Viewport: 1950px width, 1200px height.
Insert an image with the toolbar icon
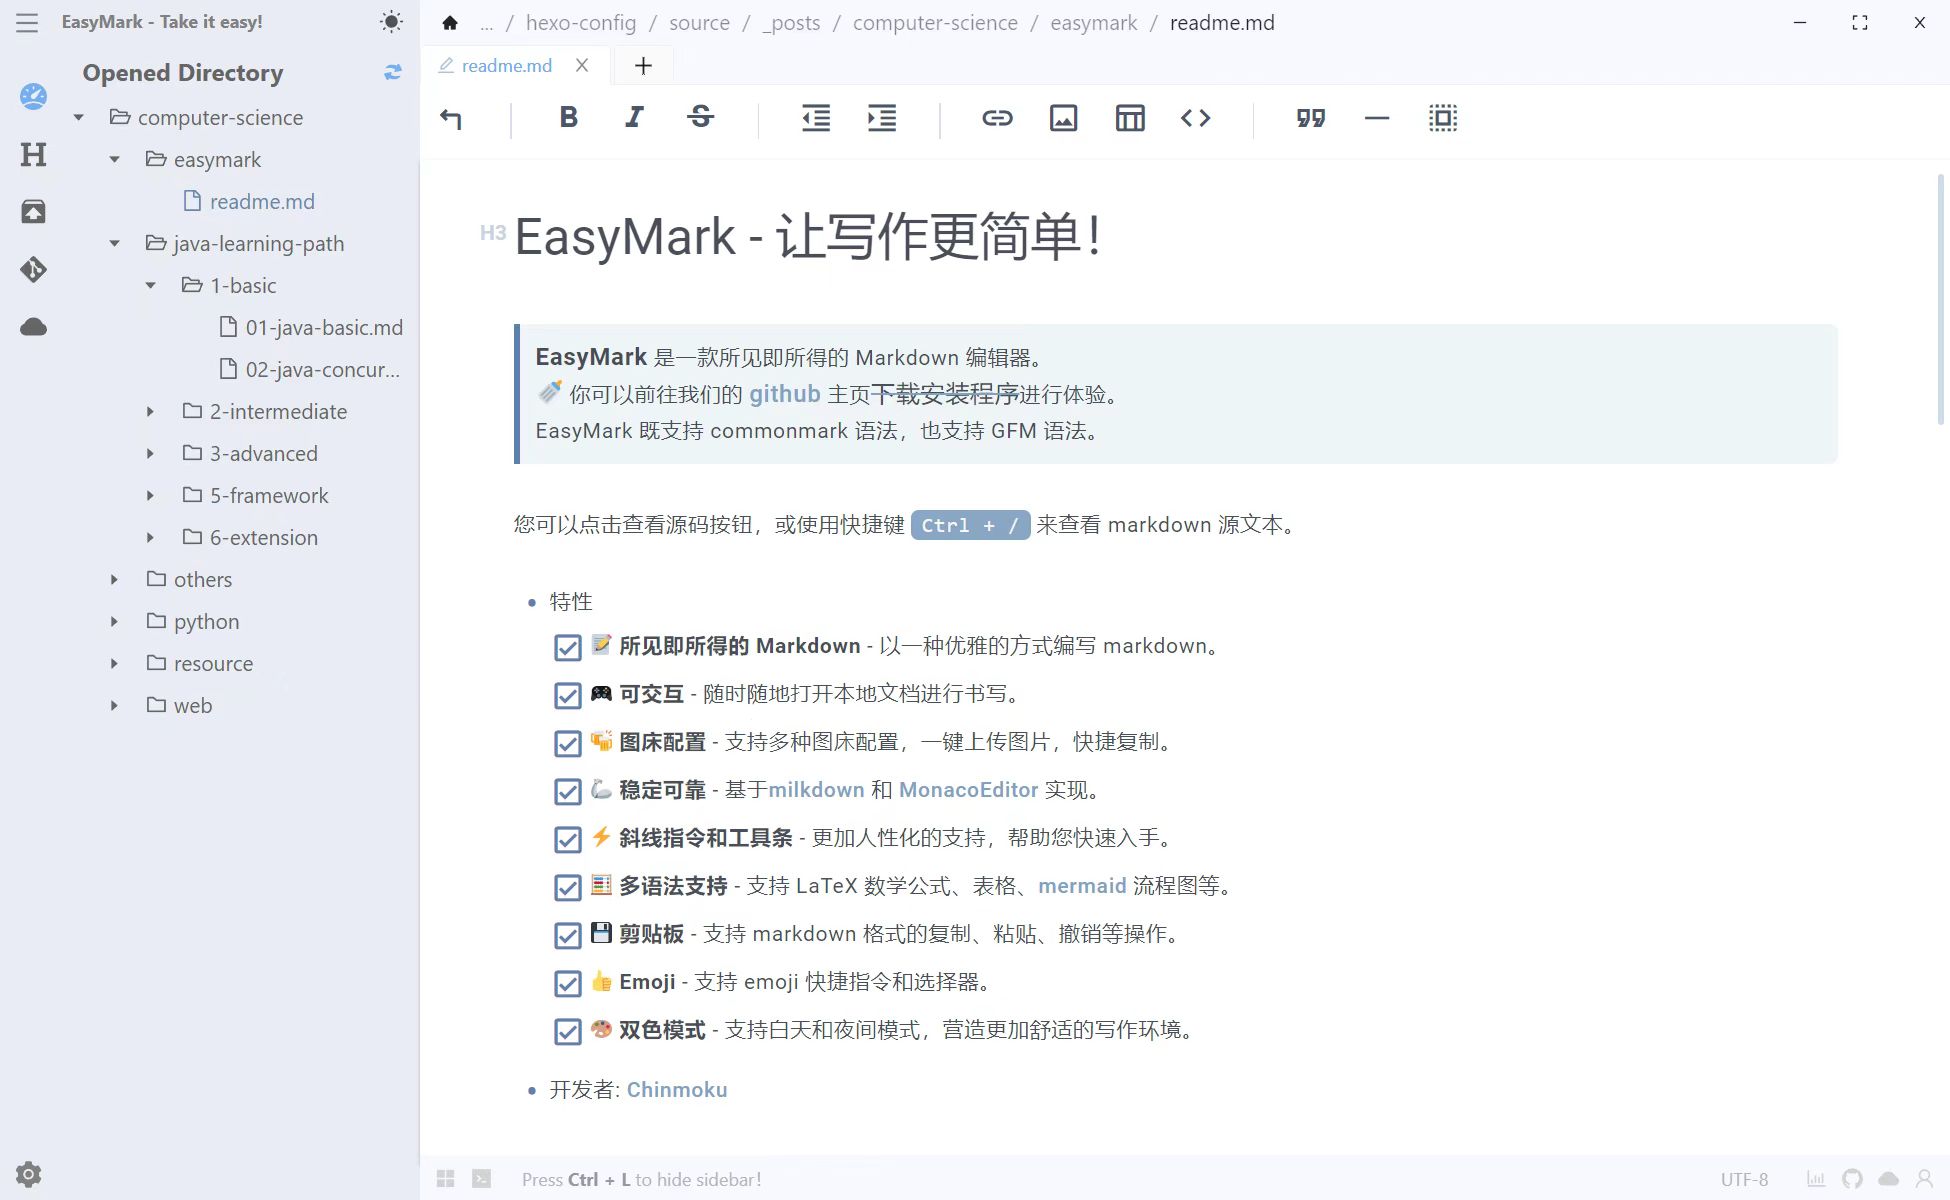click(x=1063, y=118)
